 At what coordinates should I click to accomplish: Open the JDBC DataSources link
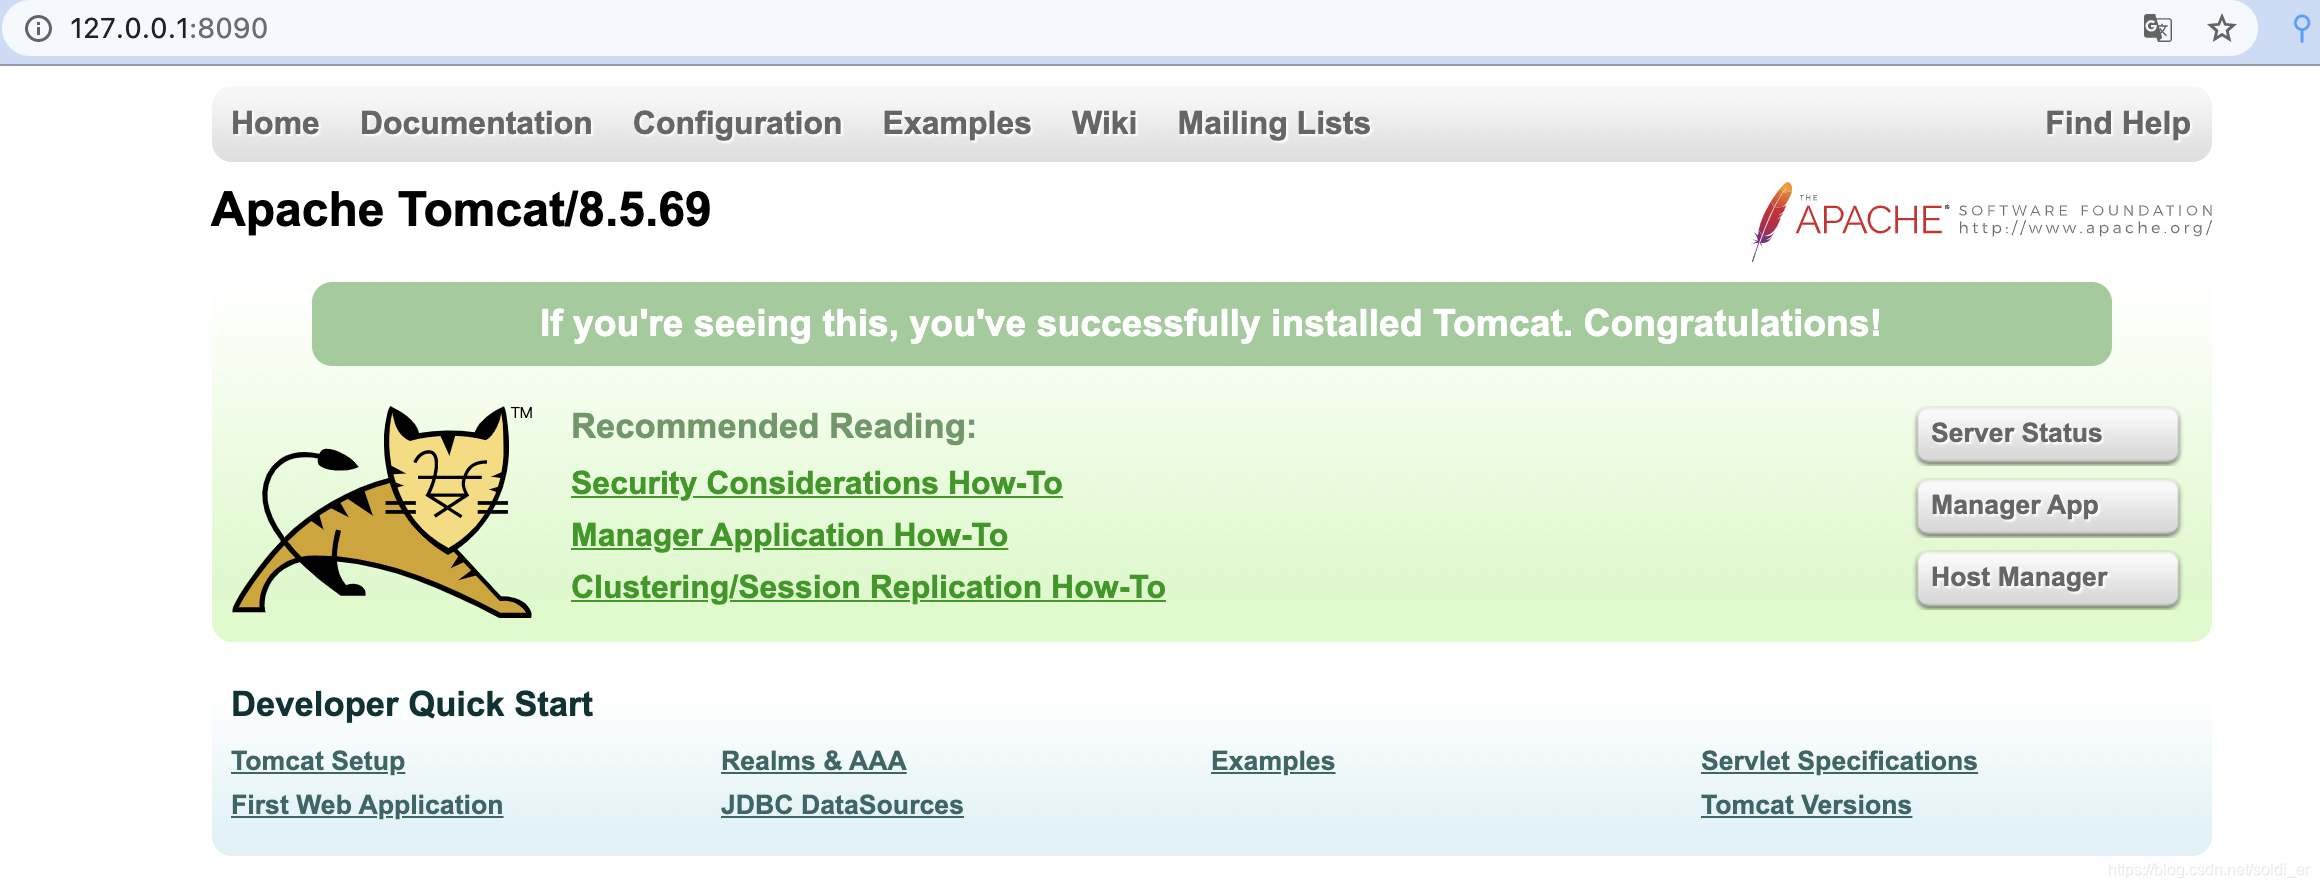[842, 805]
